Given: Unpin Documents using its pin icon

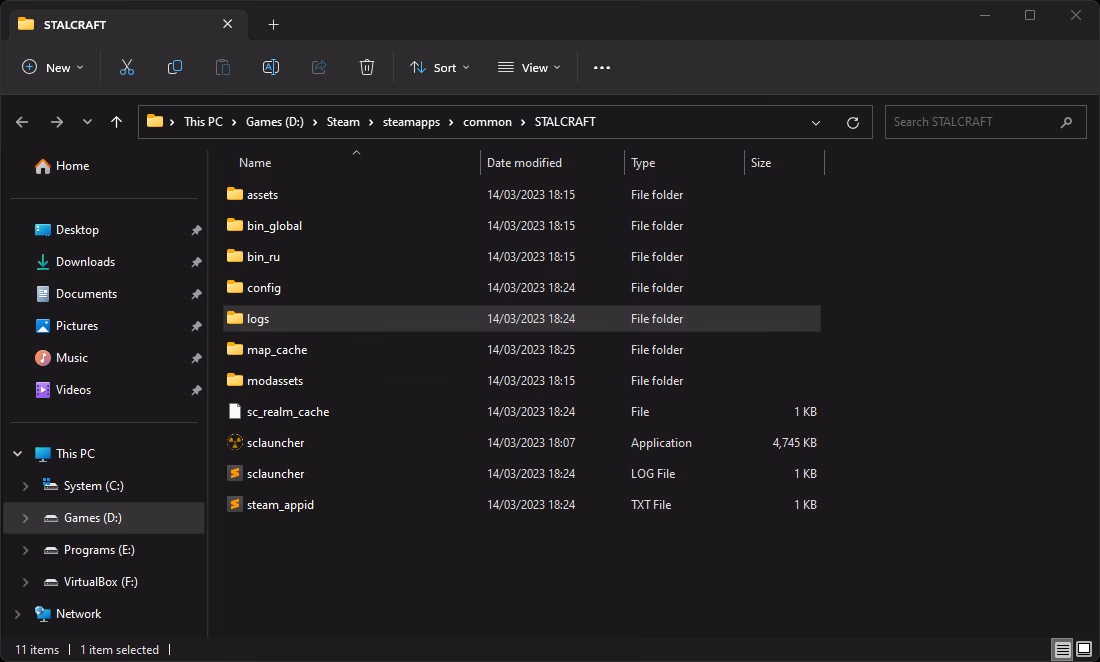Looking at the screenshot, I should coord(196,295).
